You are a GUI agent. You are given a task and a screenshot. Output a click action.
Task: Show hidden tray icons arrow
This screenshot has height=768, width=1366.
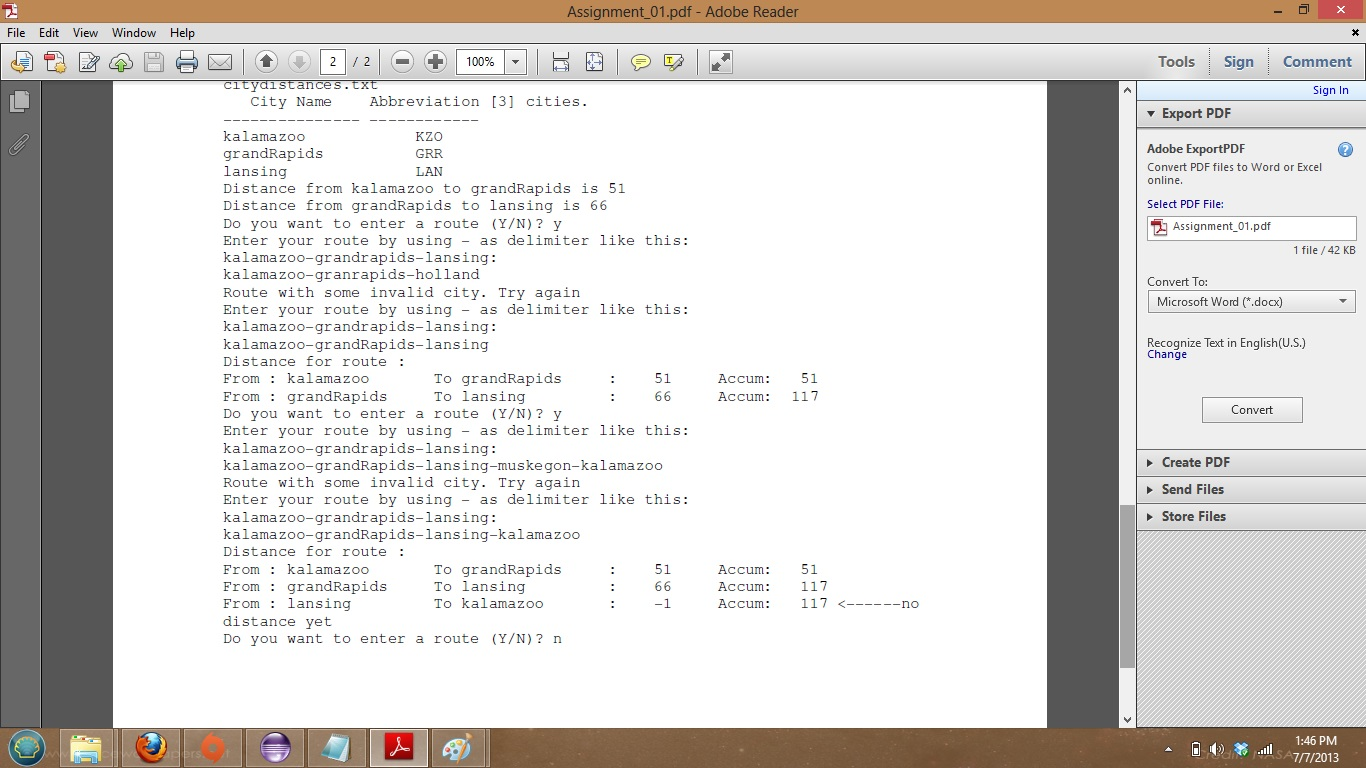(1168, 749)
